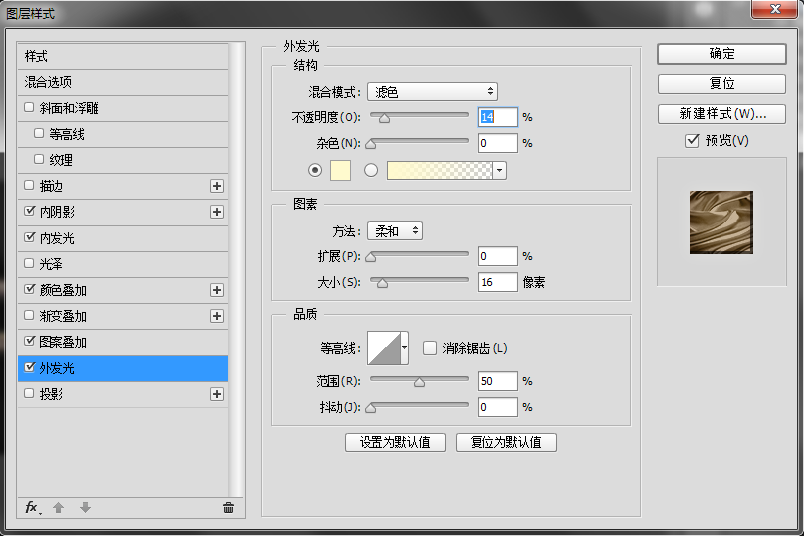Open the gradient picker dropdown arrow
The height and width of the screenshot is (536, 804).
pyautogui.click(x=499, y=170)
